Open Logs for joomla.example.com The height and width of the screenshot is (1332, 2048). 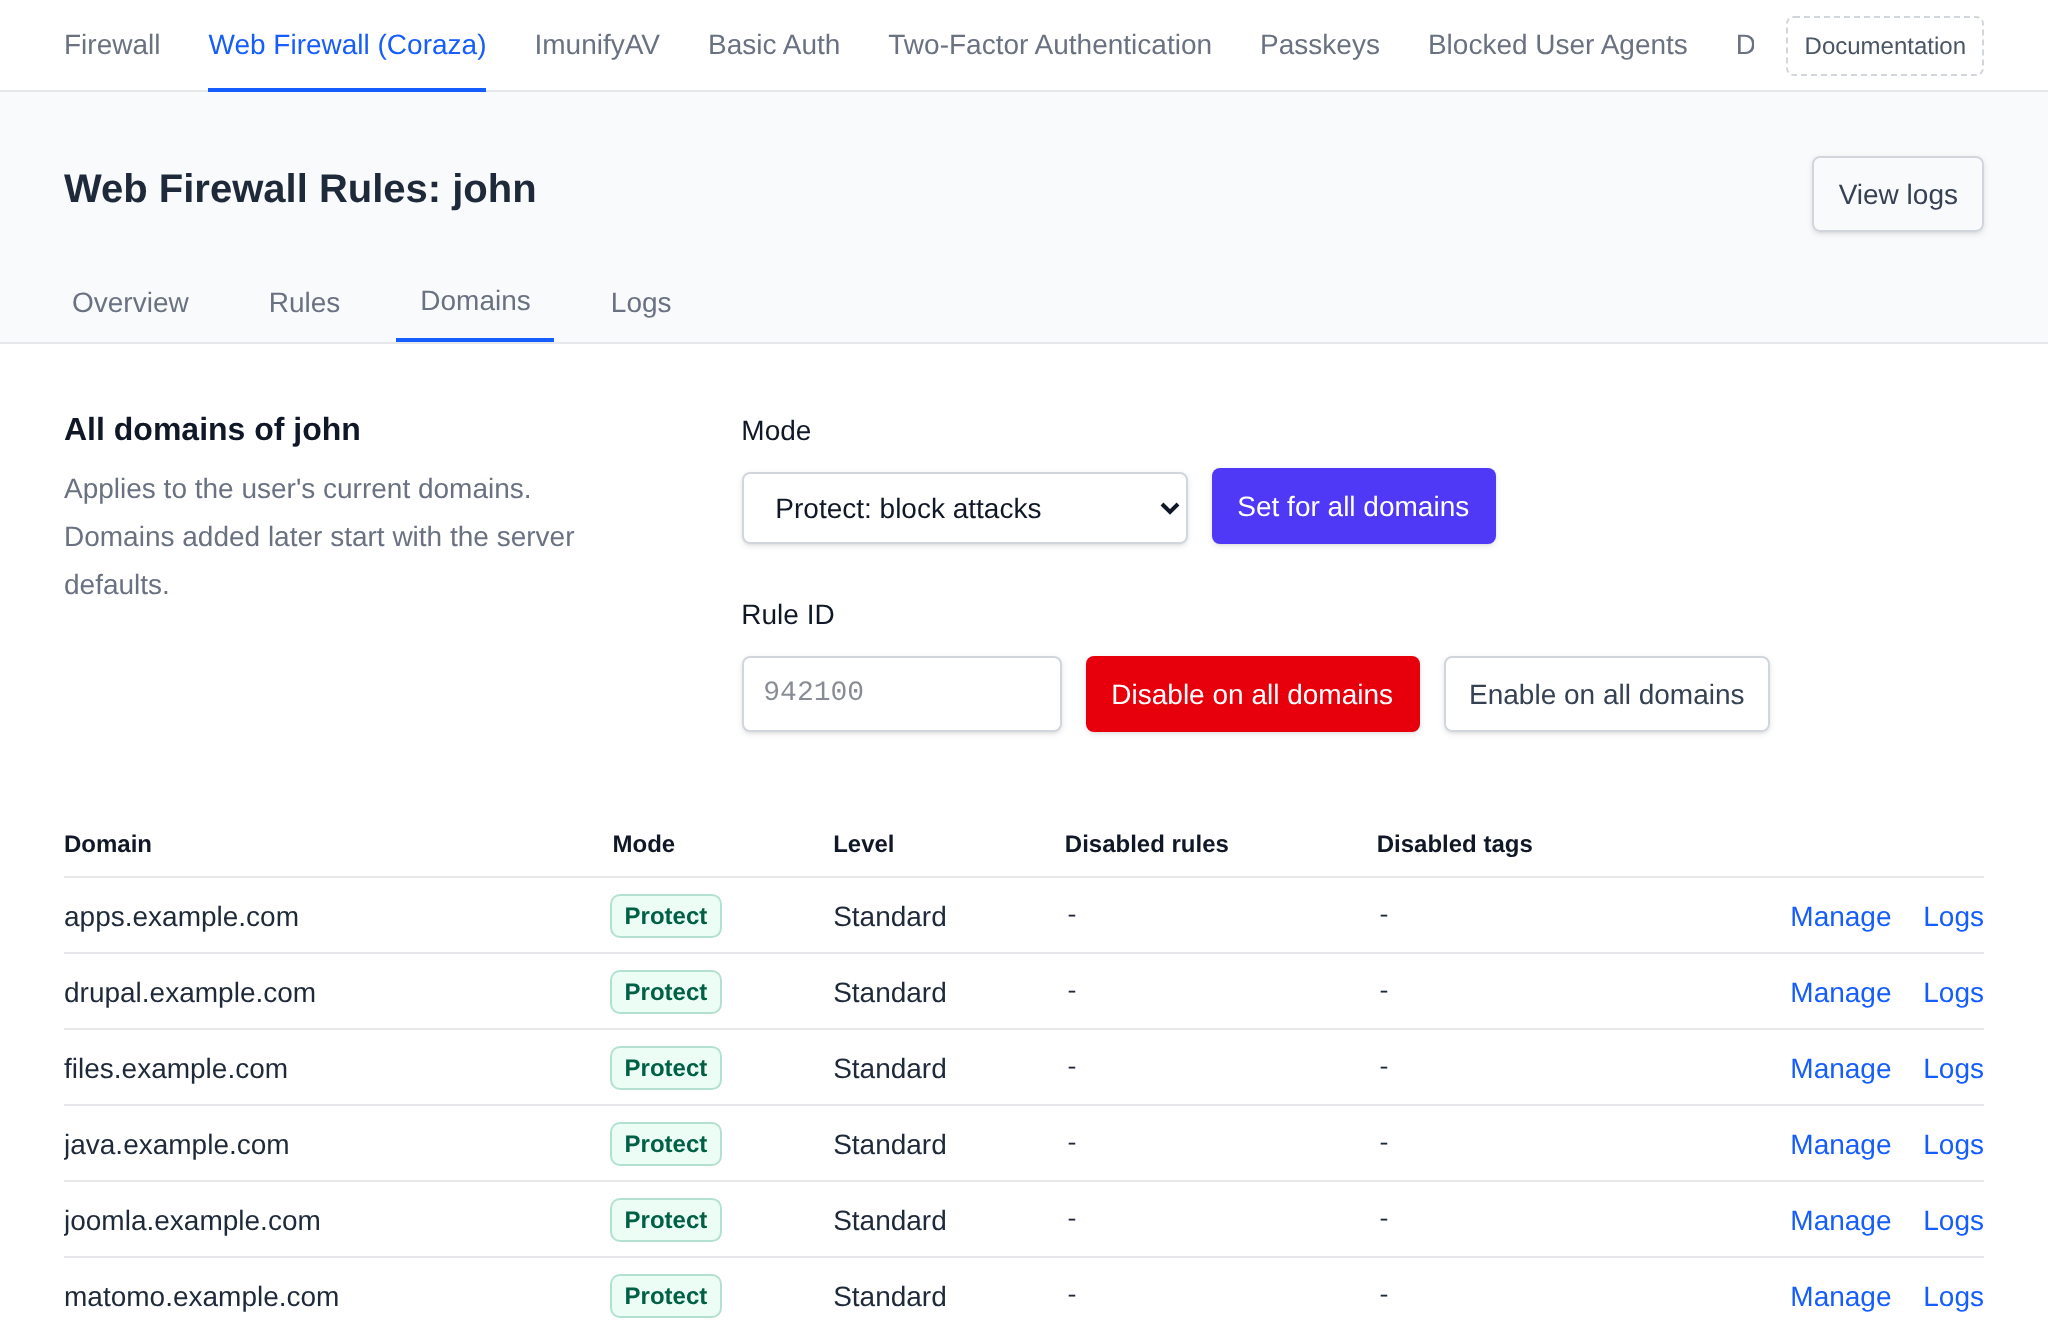(1953, 1220)
